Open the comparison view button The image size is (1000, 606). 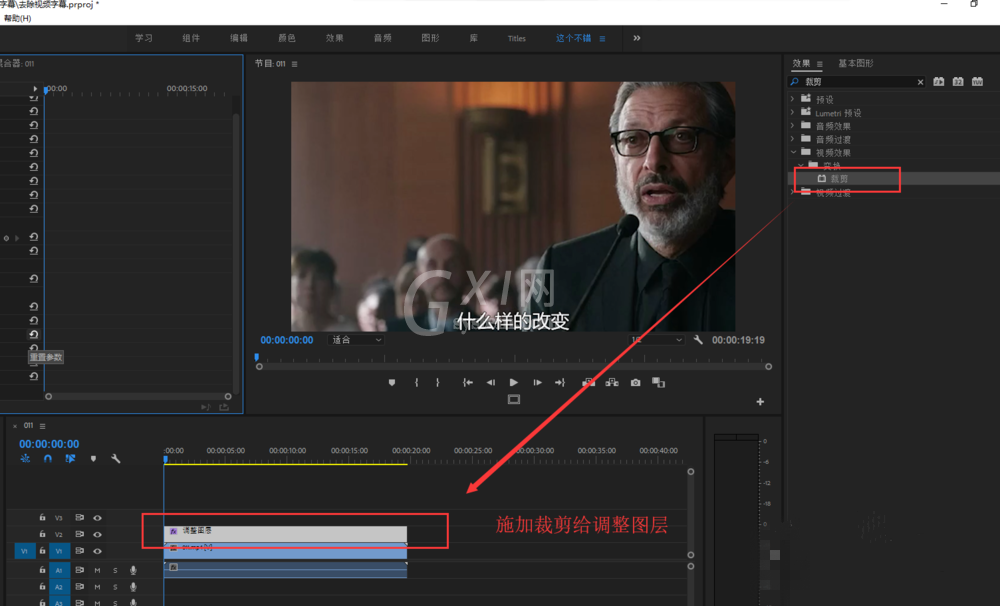coord(658,383)
